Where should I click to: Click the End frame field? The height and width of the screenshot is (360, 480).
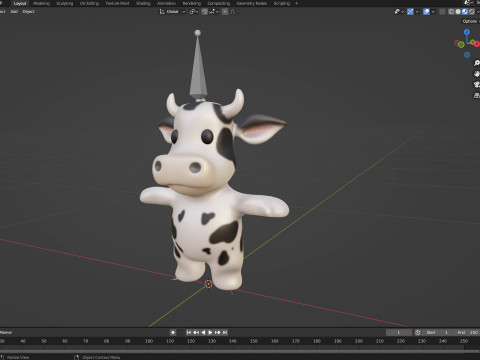(466, 332)
